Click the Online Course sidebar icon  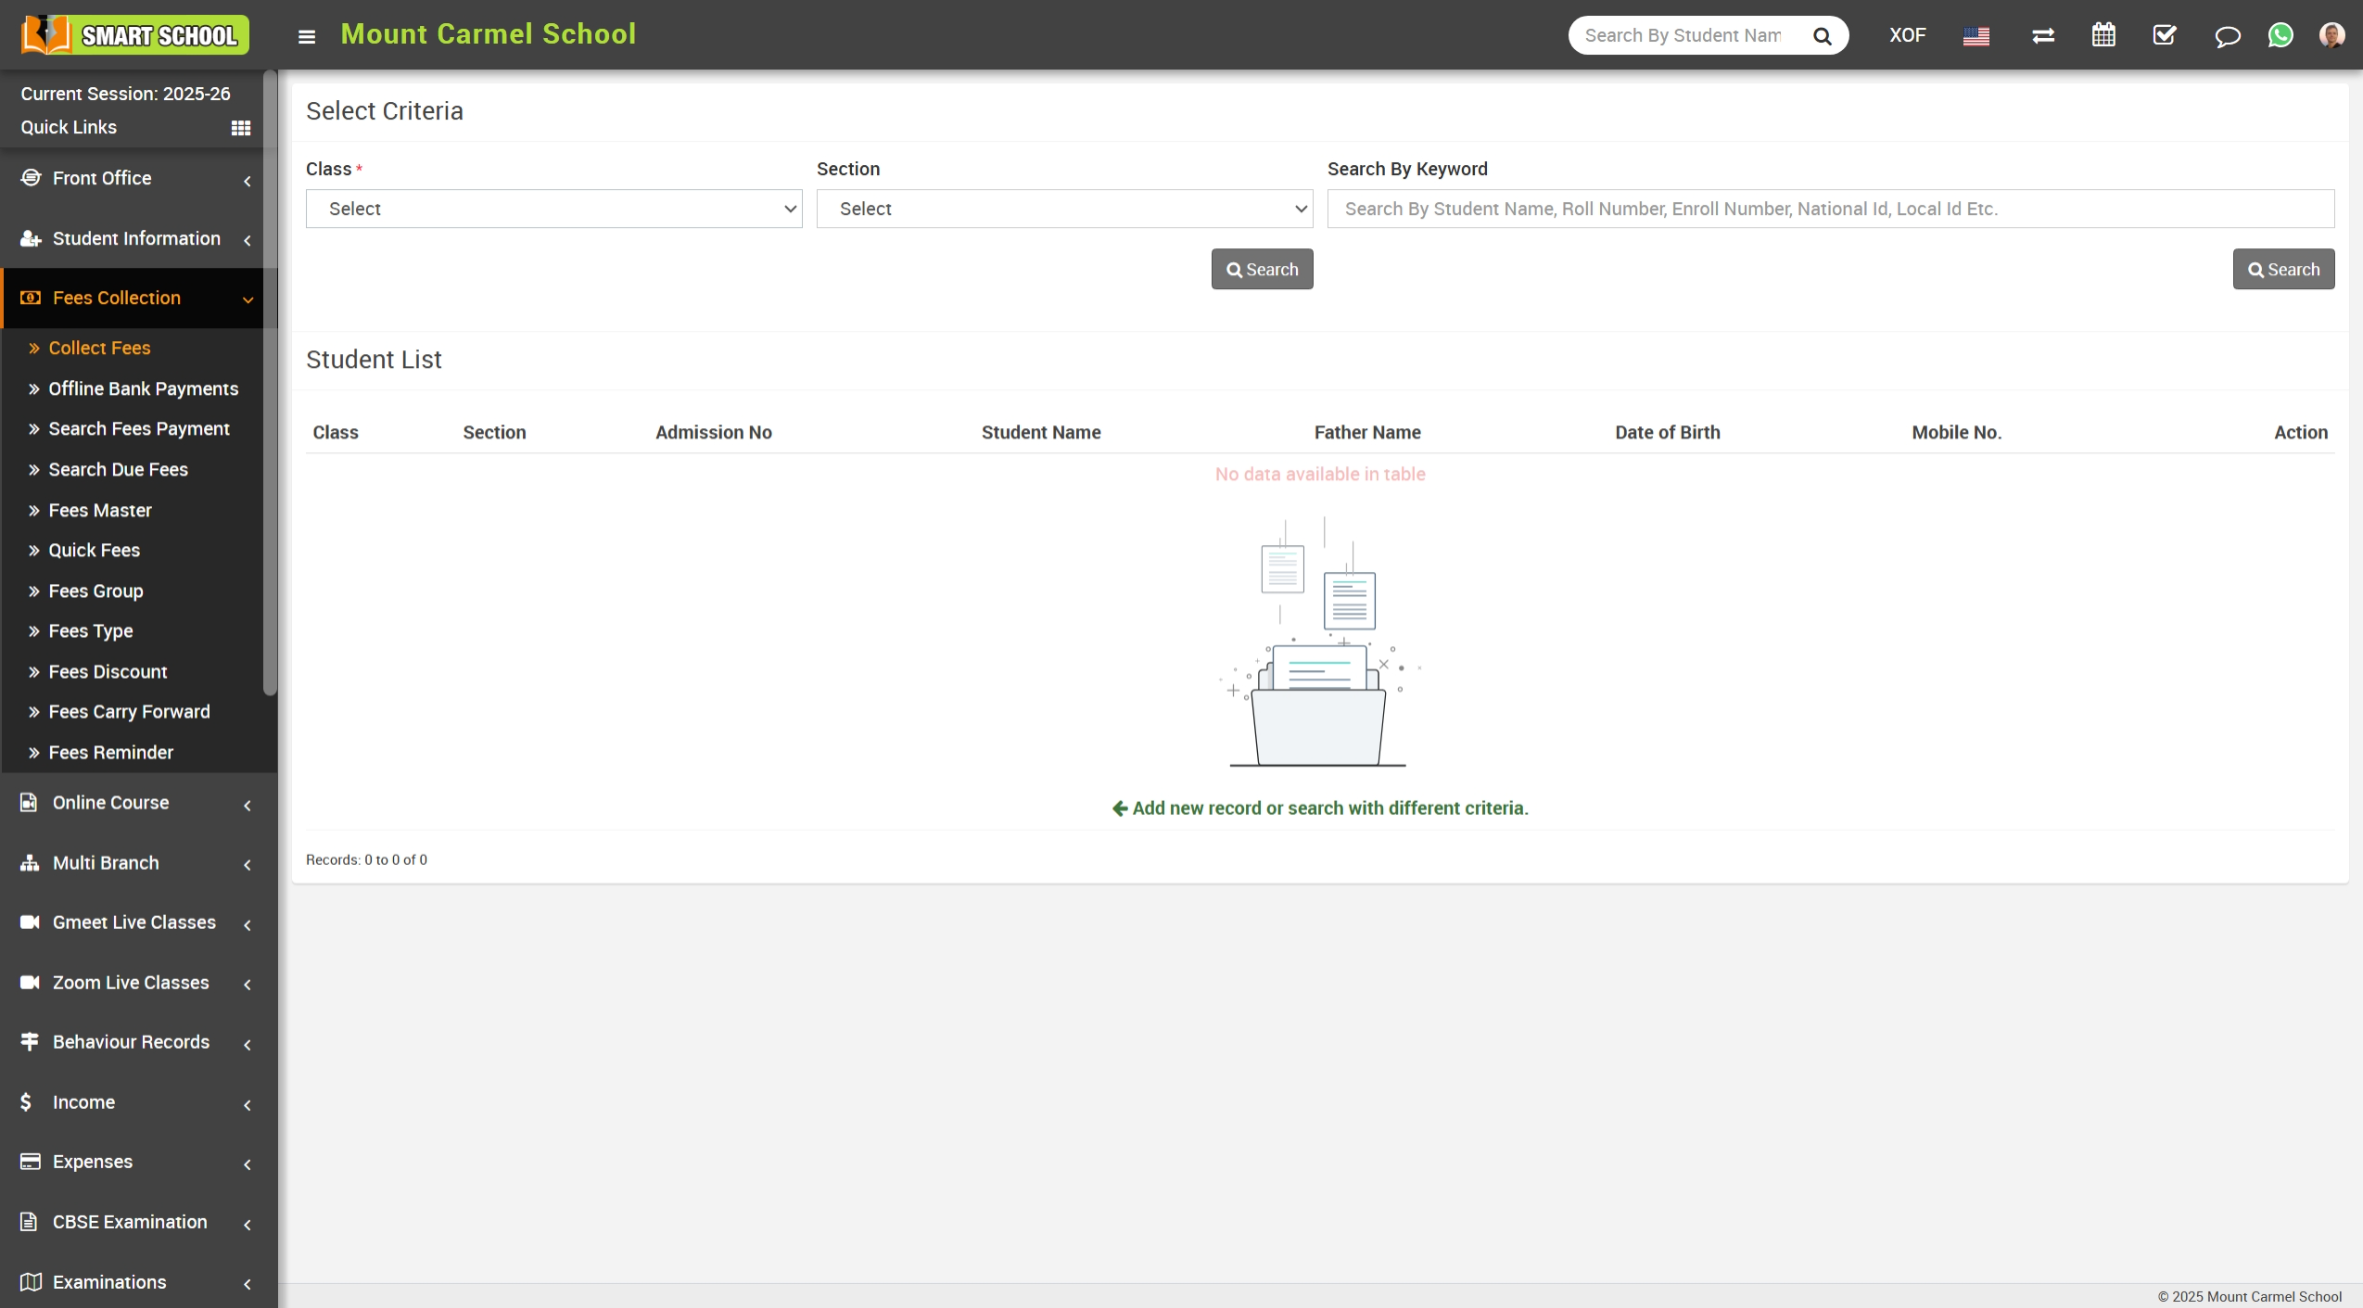pos(29,802)
